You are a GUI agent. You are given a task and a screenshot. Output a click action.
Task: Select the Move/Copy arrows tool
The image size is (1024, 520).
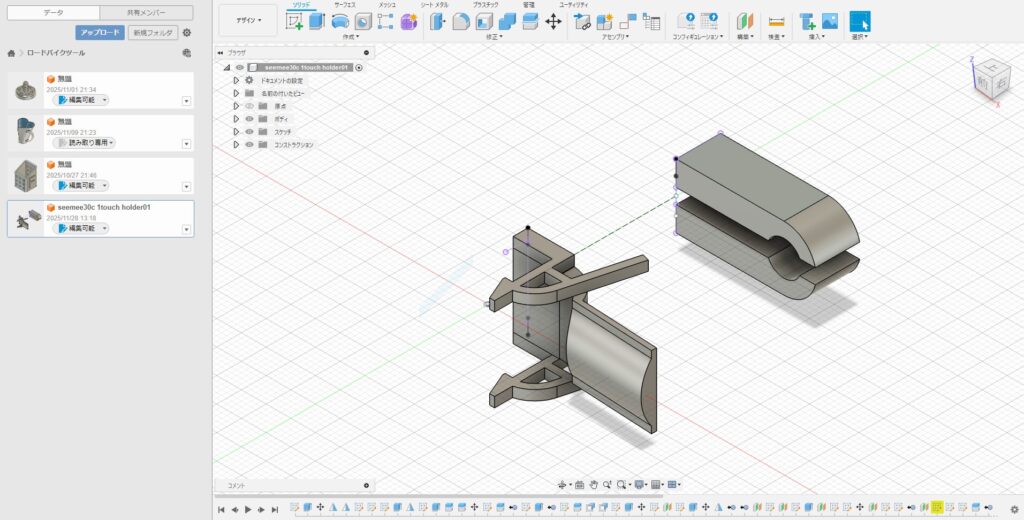(x=553, y=21)
